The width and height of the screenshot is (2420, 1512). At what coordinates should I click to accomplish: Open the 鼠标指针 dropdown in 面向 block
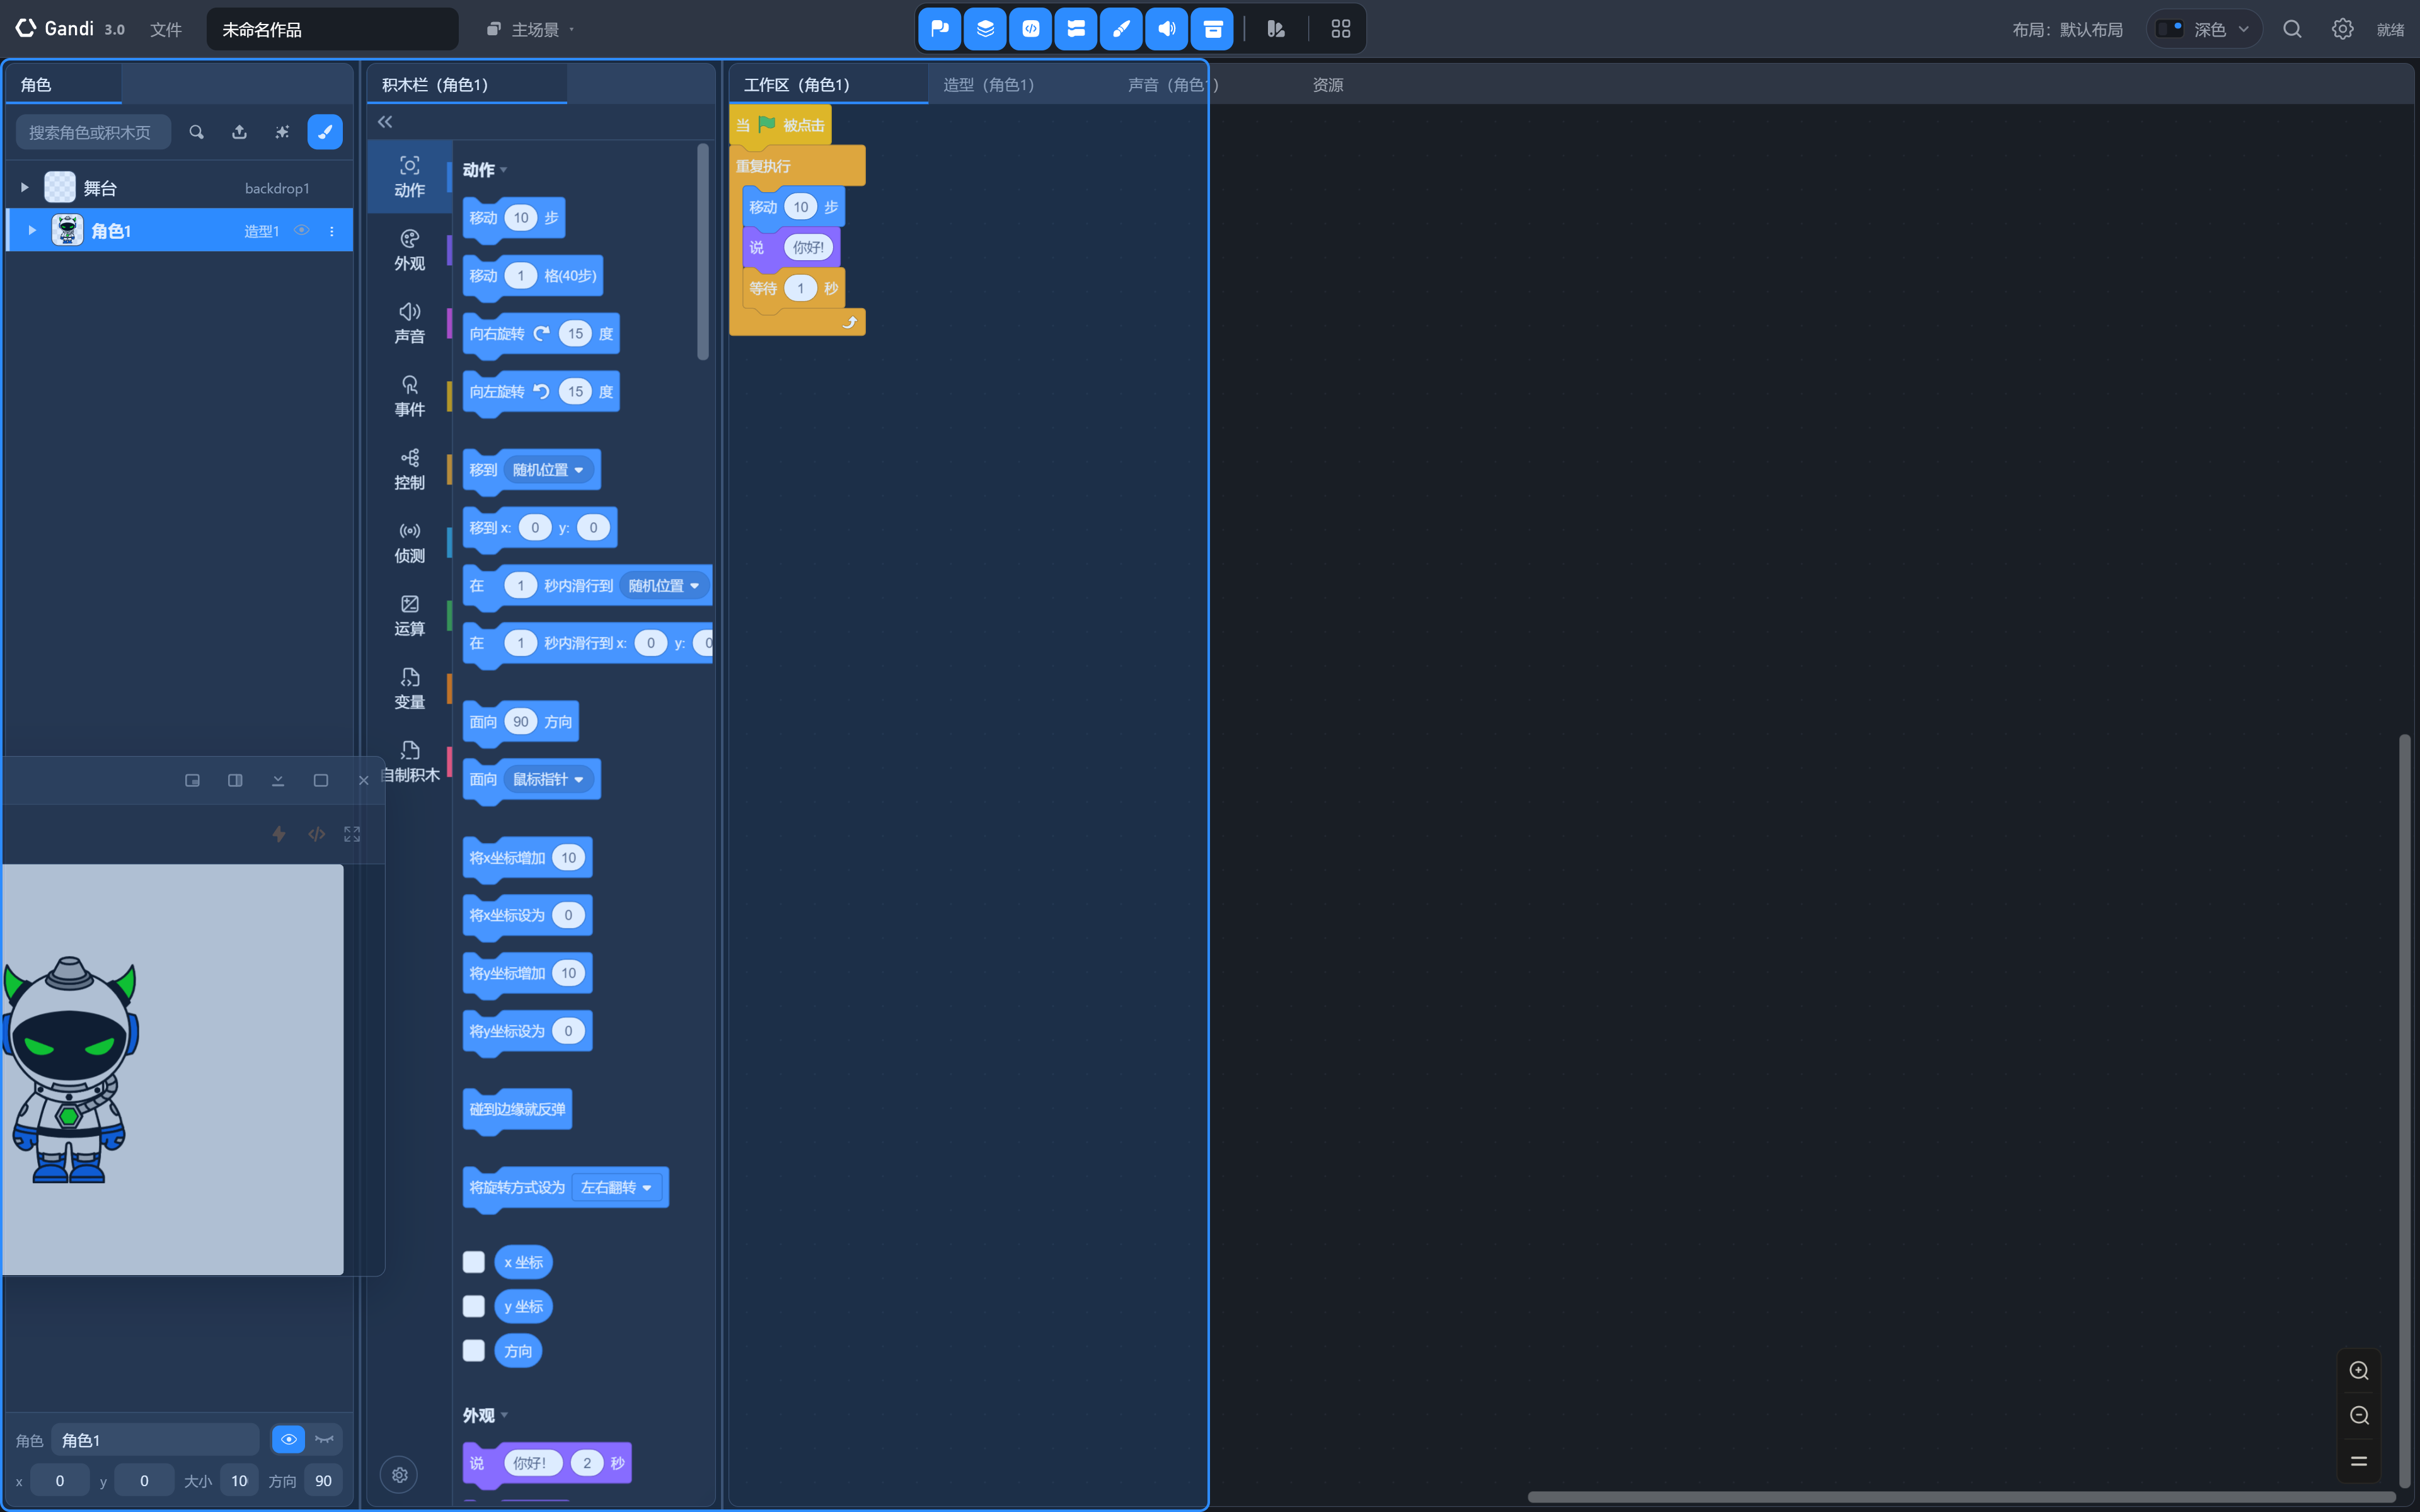549,779
